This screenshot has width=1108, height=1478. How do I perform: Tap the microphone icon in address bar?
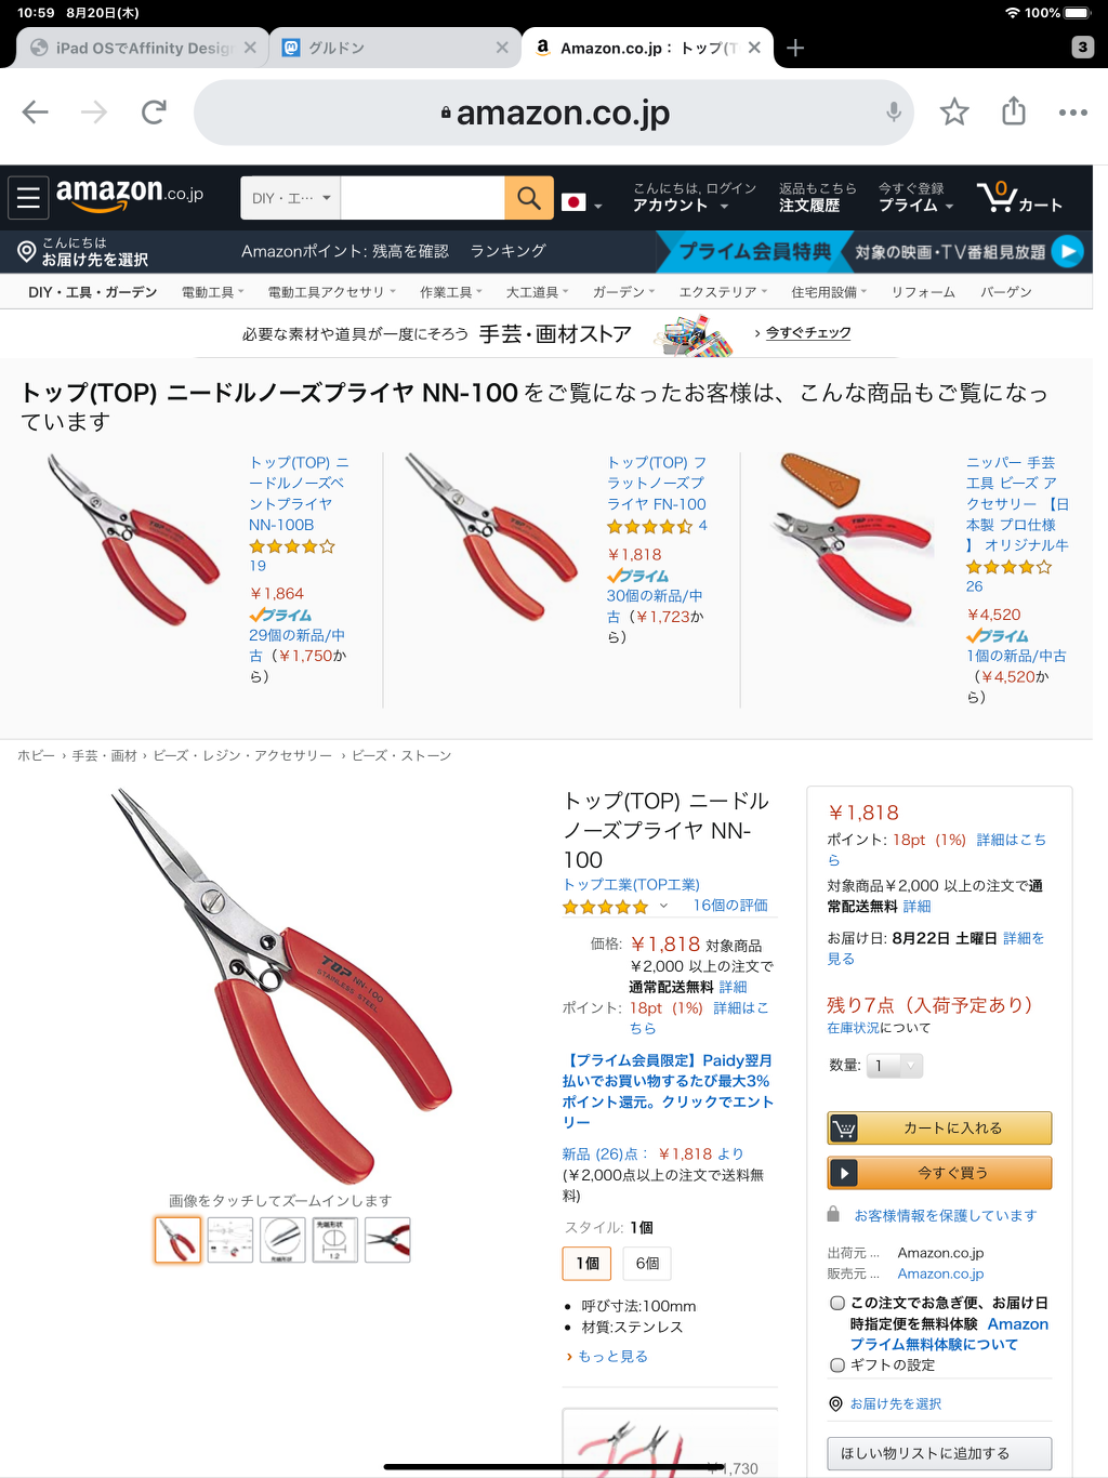(893, 112)
